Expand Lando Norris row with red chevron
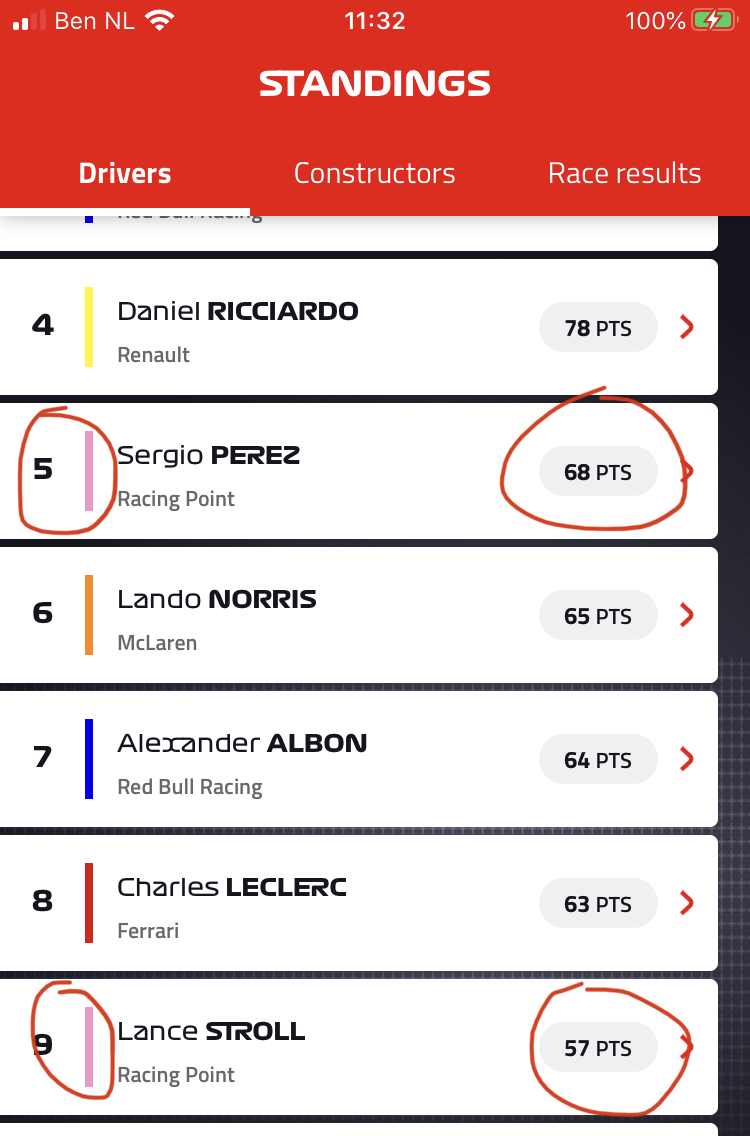The width and height of the screenshot is (750, 1136). coord(687,615)
